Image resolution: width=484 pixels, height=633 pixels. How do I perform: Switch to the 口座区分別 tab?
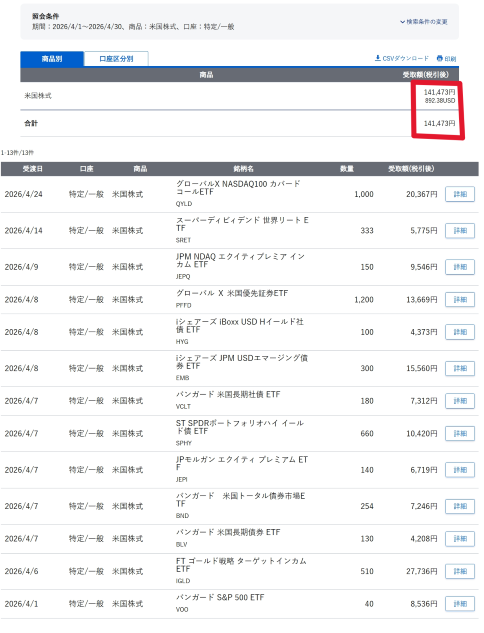[x=116, y=59]
